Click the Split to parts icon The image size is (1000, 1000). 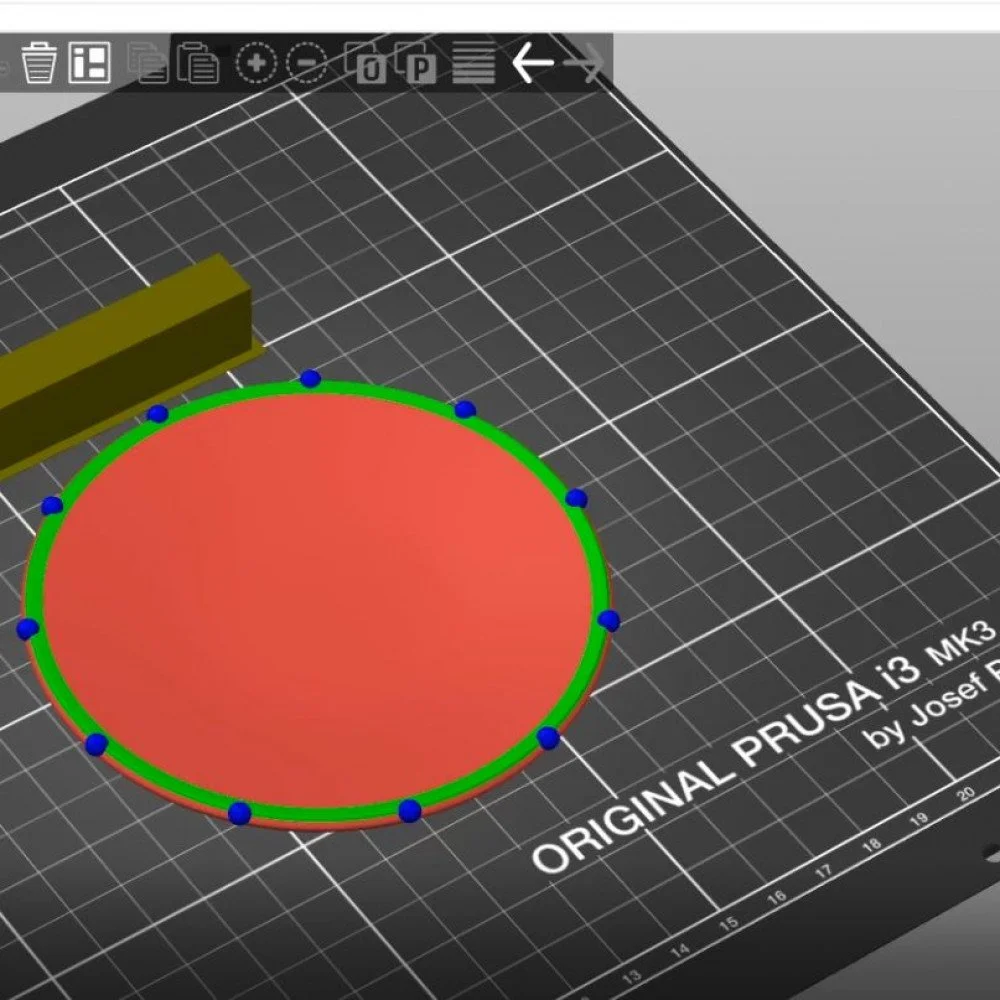coord(415,62)
